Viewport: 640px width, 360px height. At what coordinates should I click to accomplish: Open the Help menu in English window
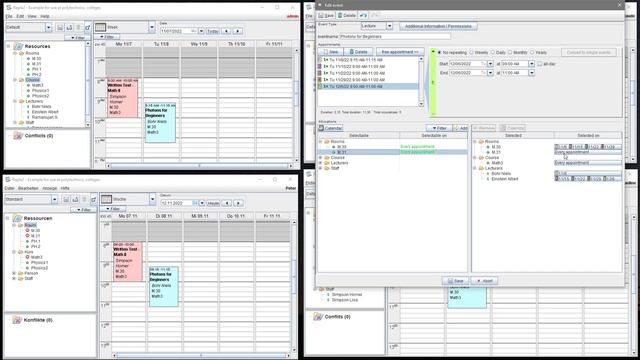click(45, 16)
